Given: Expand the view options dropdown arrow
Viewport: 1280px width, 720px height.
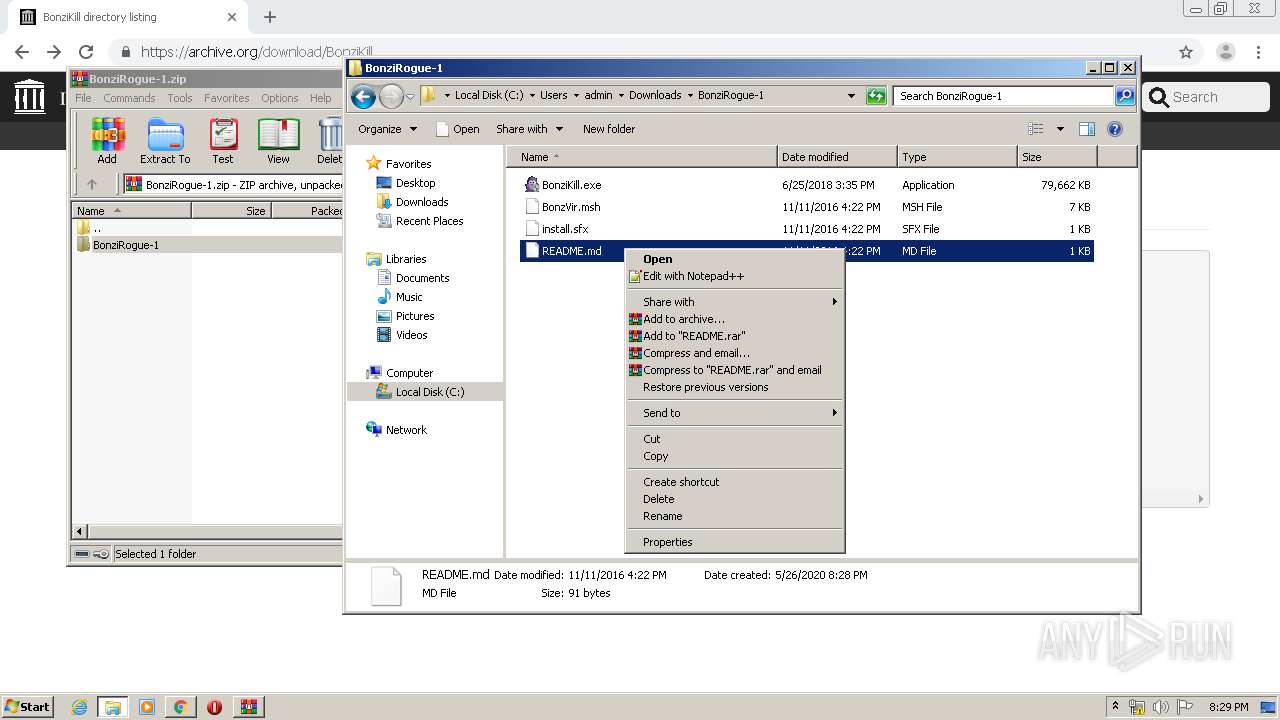Looking at the screenshot, I should click(x=1060, y=129).
